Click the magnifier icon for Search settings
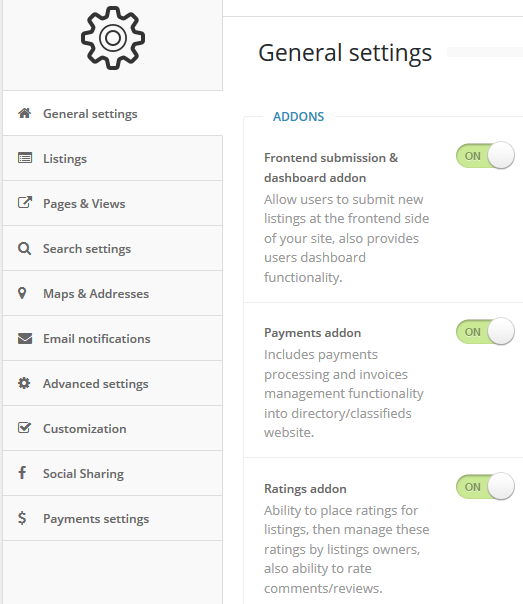Image resolution: width=523 pixels, height=604 pixels. pos(24,248)
